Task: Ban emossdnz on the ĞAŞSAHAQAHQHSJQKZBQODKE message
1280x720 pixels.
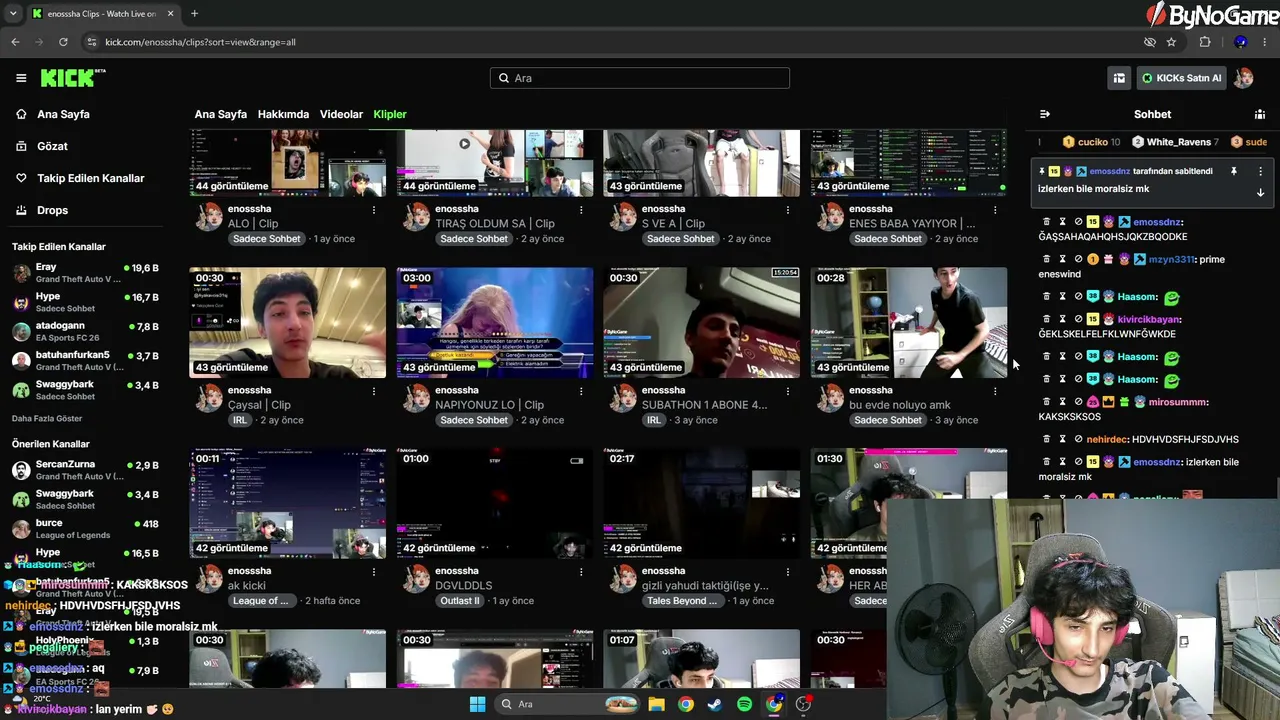Action: pos(1078,222)
